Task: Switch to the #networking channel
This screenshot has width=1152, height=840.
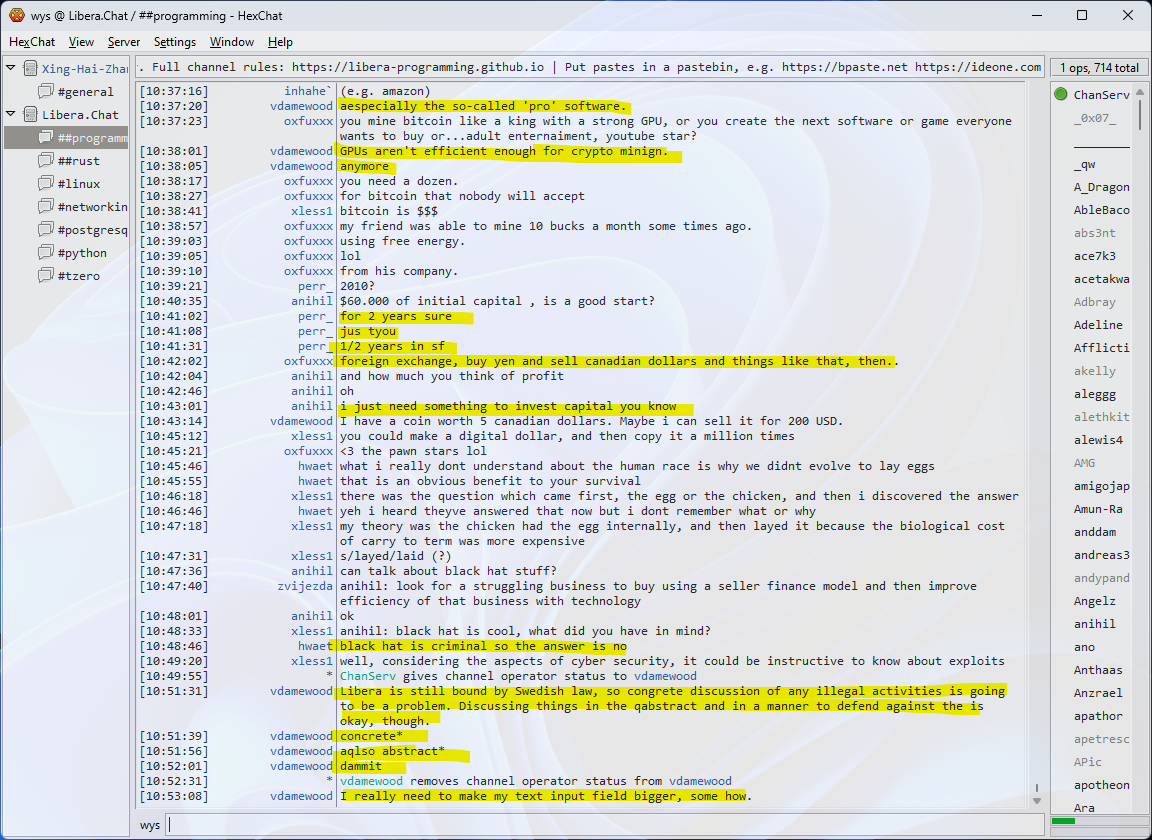Action: tap(92, 207)
